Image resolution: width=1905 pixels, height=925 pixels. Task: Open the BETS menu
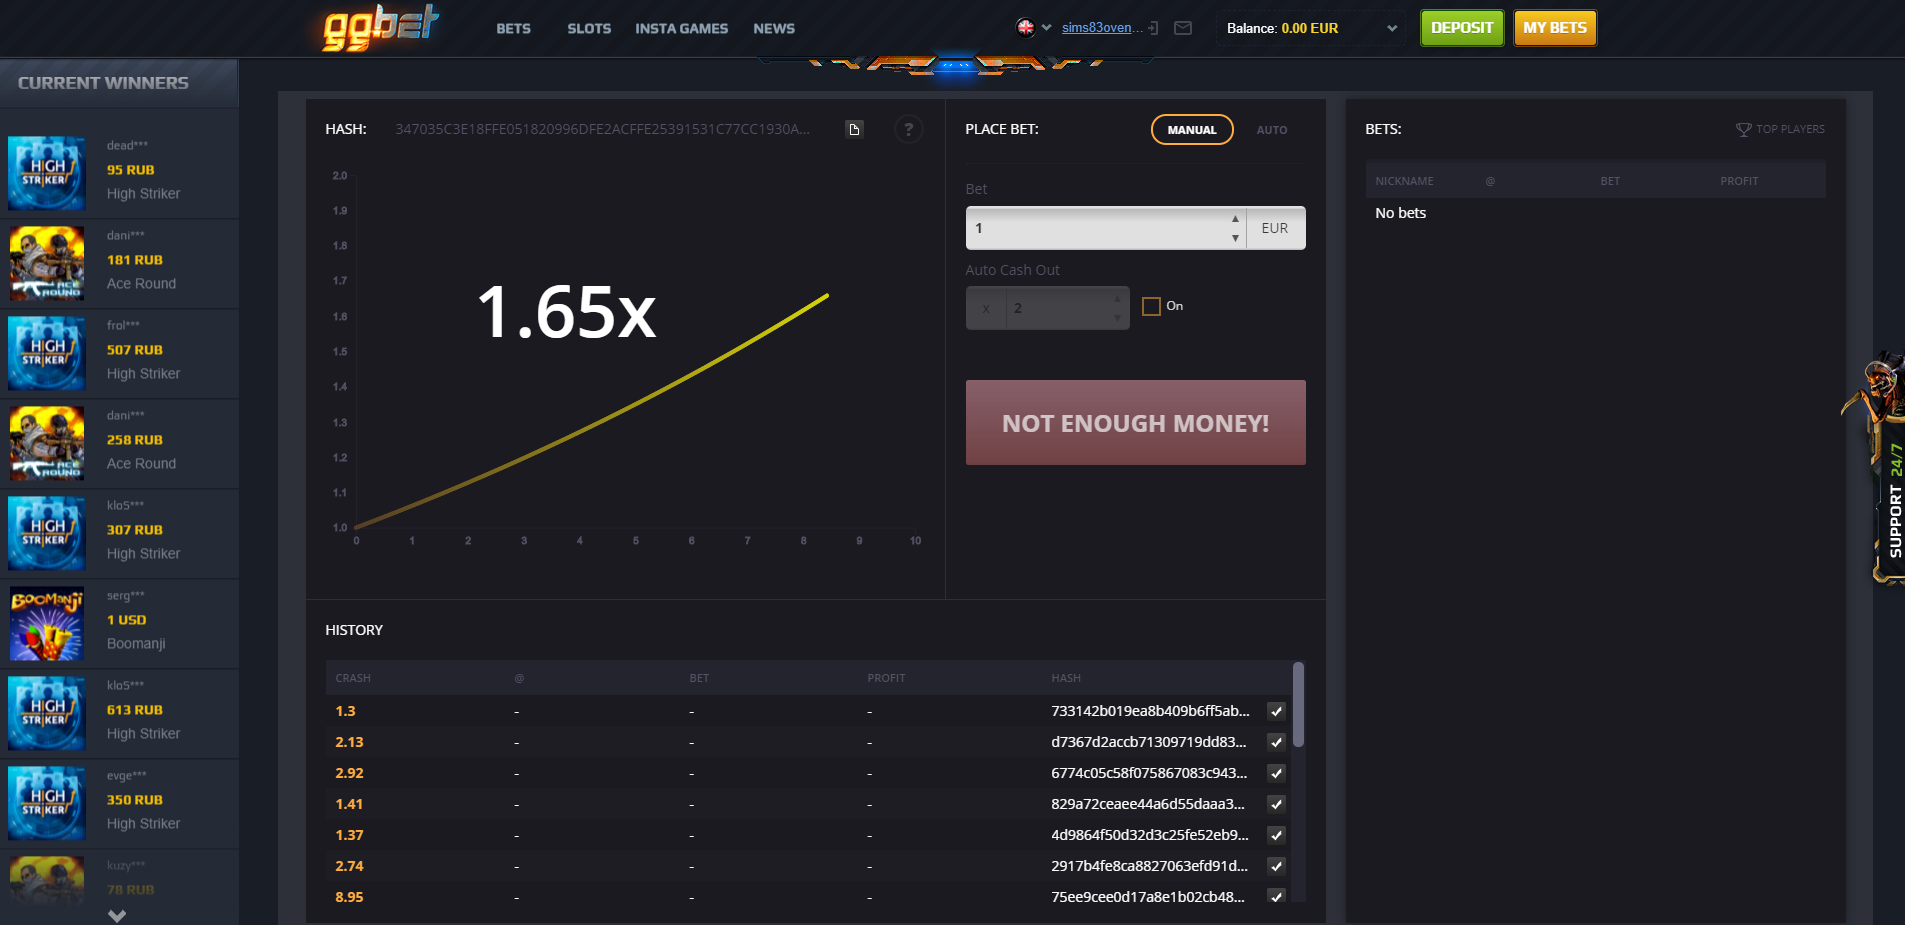click(x=513, y=29)
